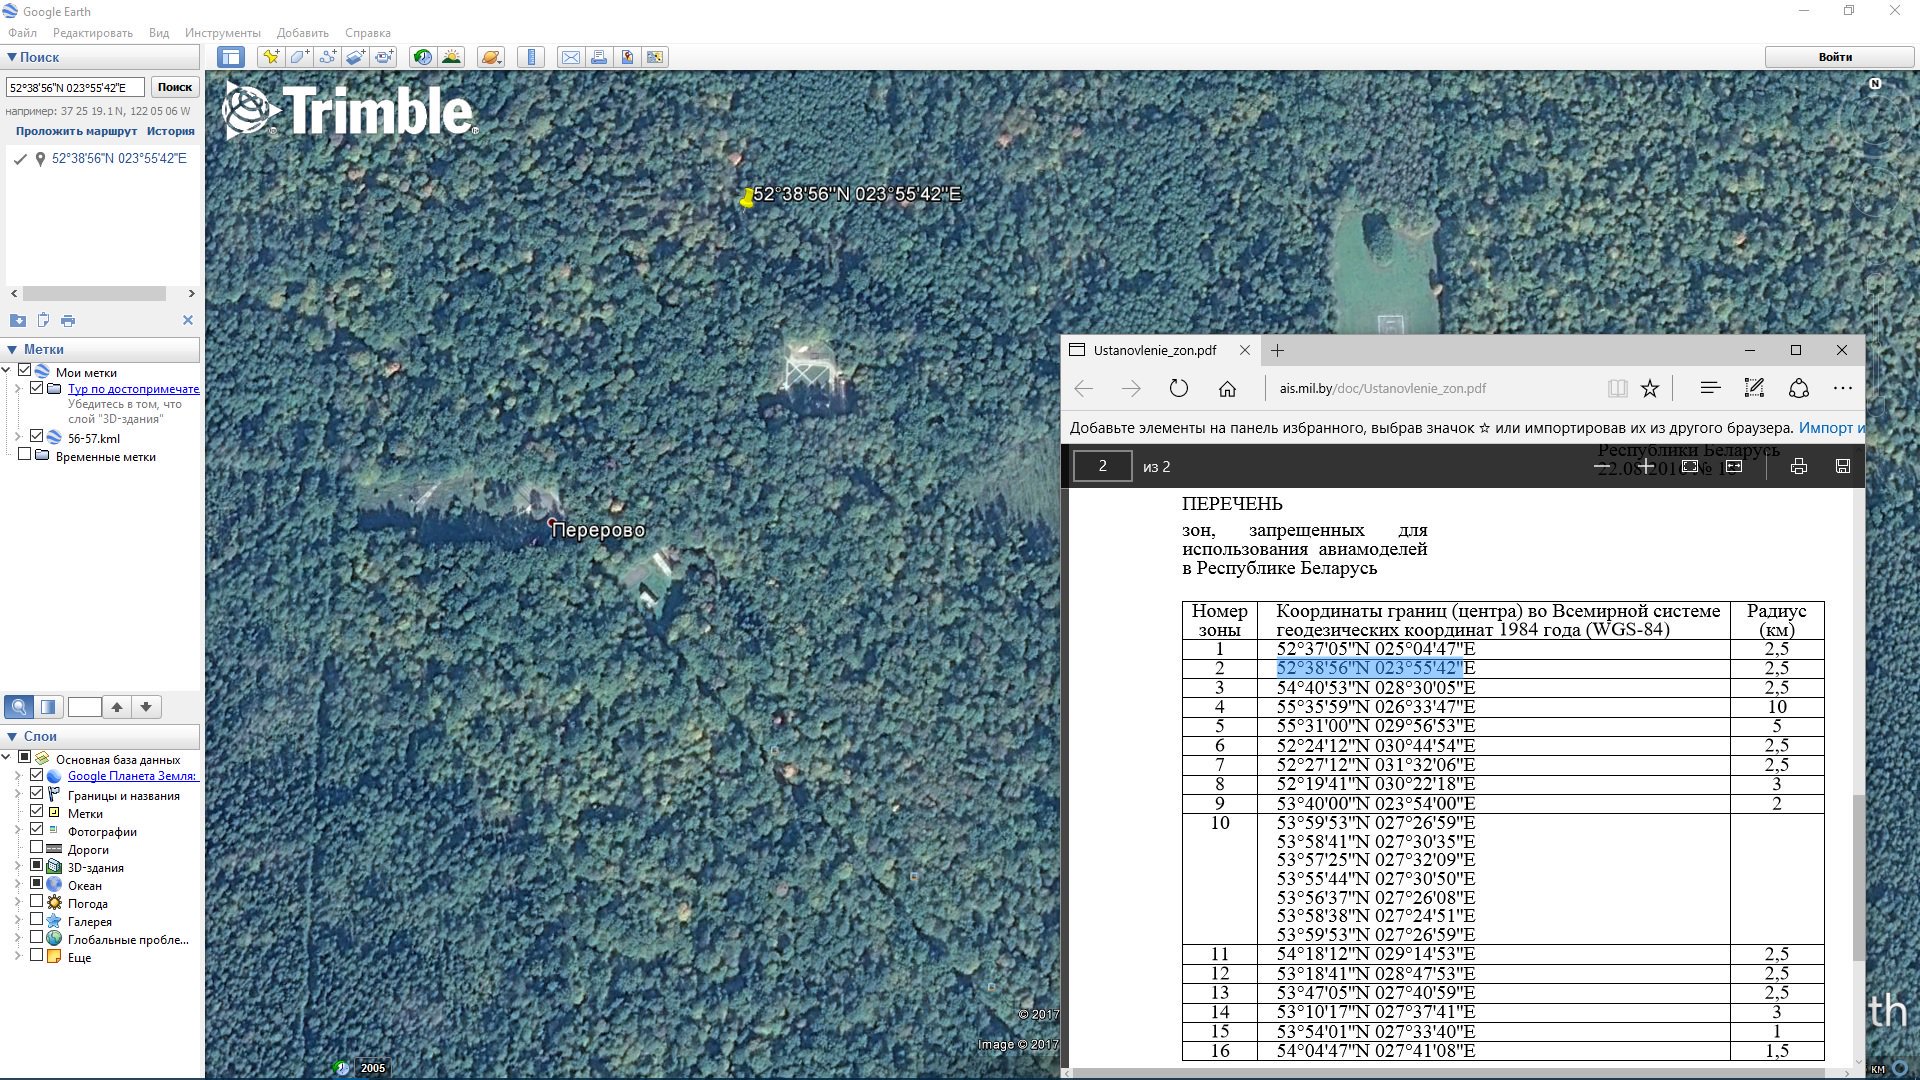Show sunlight across the landscape
The height and width of the screenshot is (1080, 1920).
pos(451,57)
